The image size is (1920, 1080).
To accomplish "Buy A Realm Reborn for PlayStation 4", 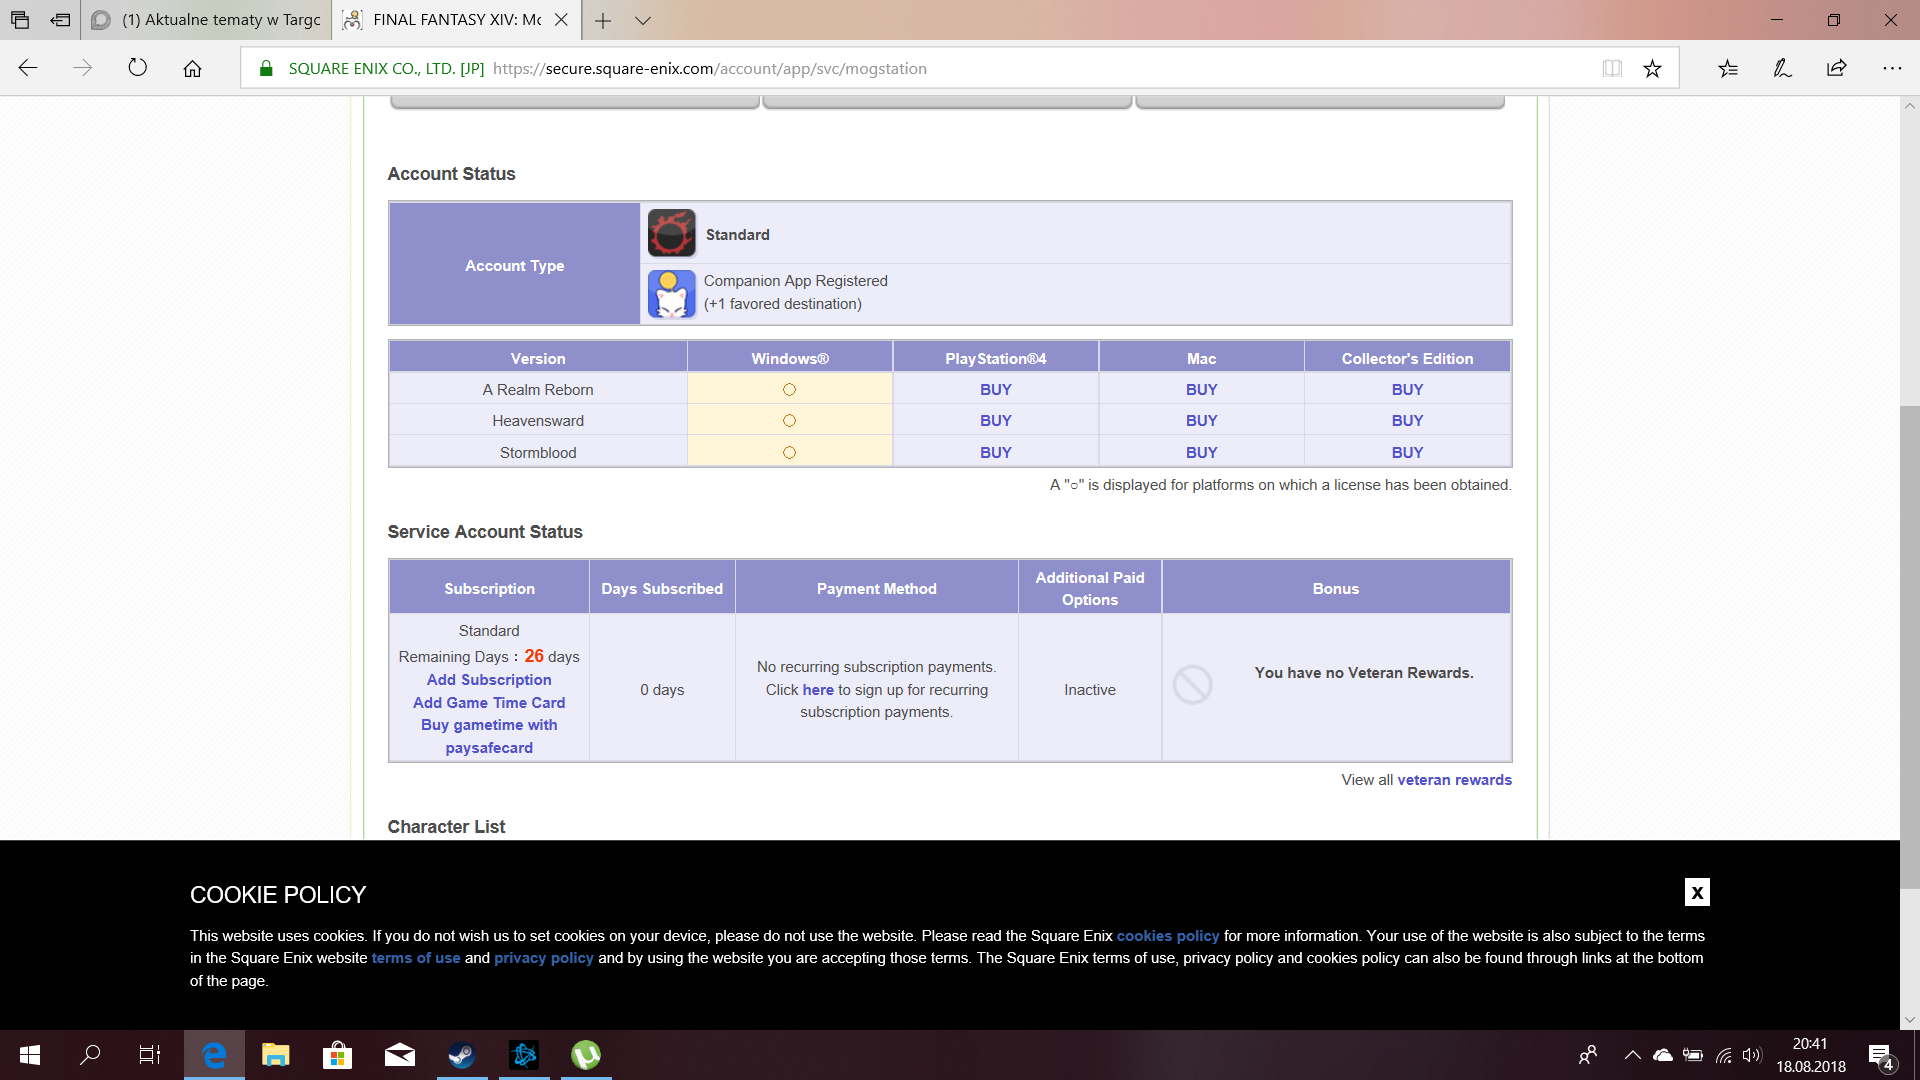I will coord(995,389).
